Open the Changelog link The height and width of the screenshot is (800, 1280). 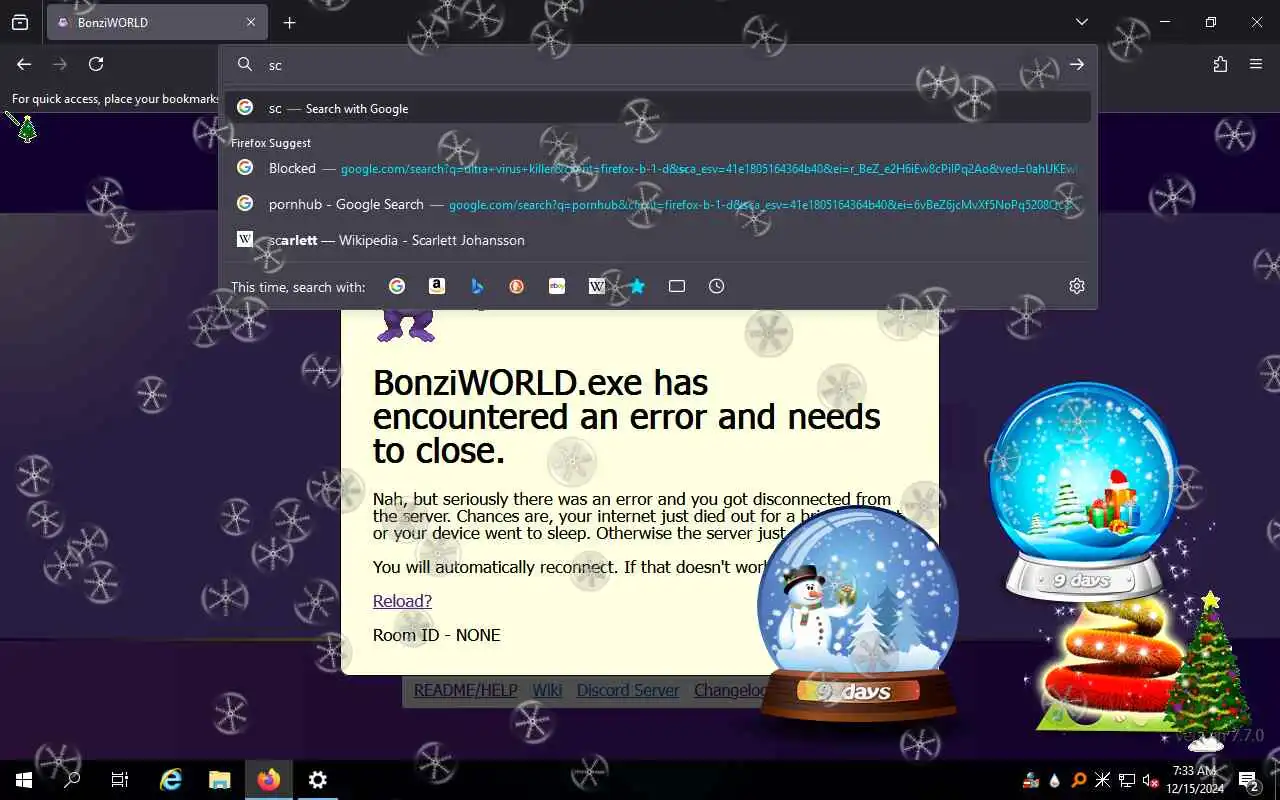click(731, 690)
